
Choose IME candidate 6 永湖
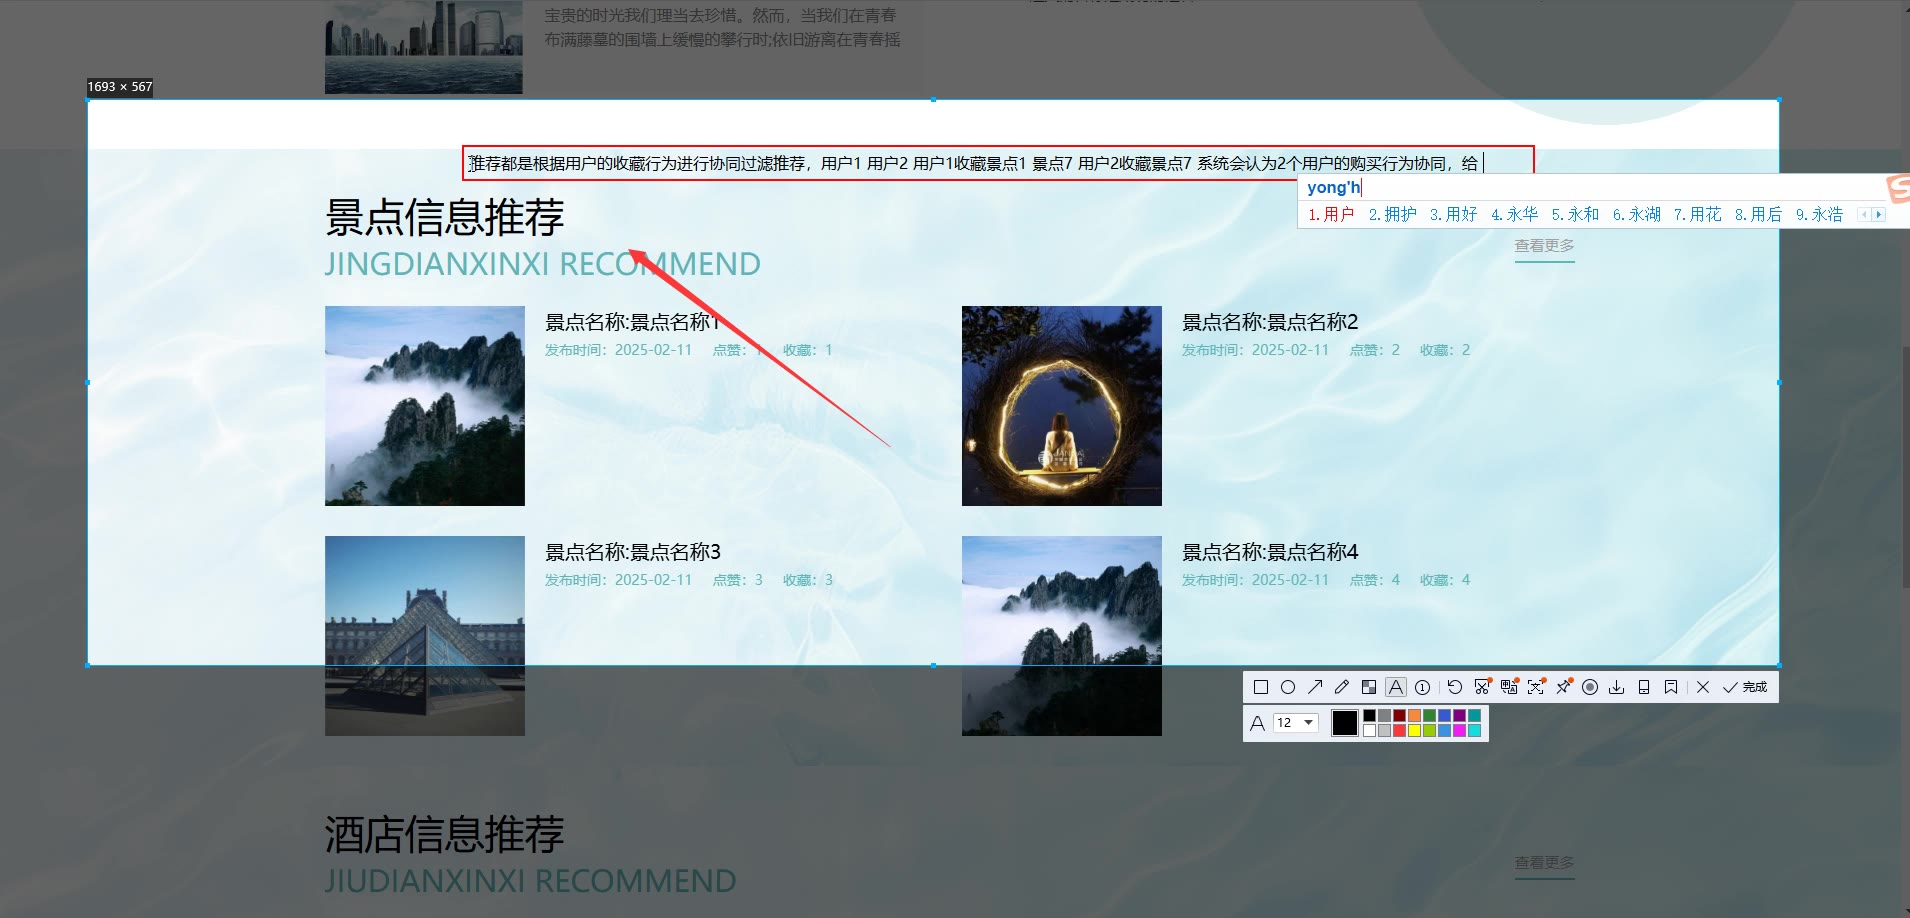coord(1637,214)
